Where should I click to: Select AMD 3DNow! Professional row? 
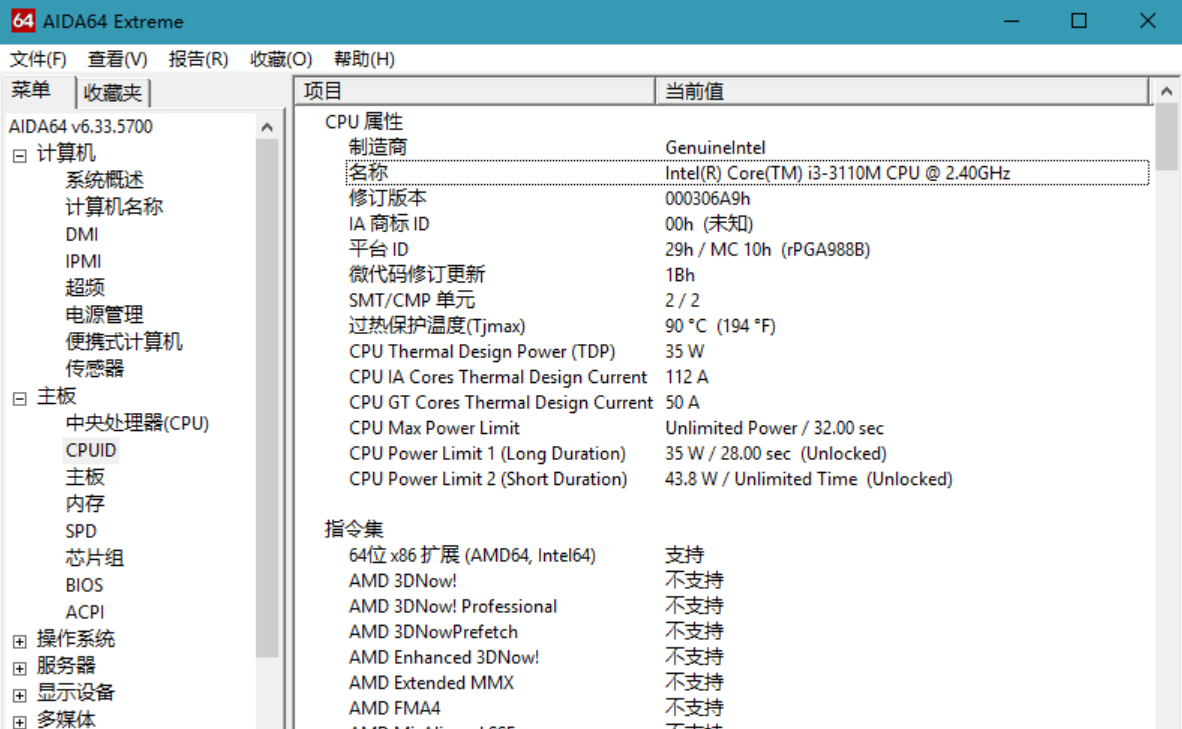tap(748, 606)
